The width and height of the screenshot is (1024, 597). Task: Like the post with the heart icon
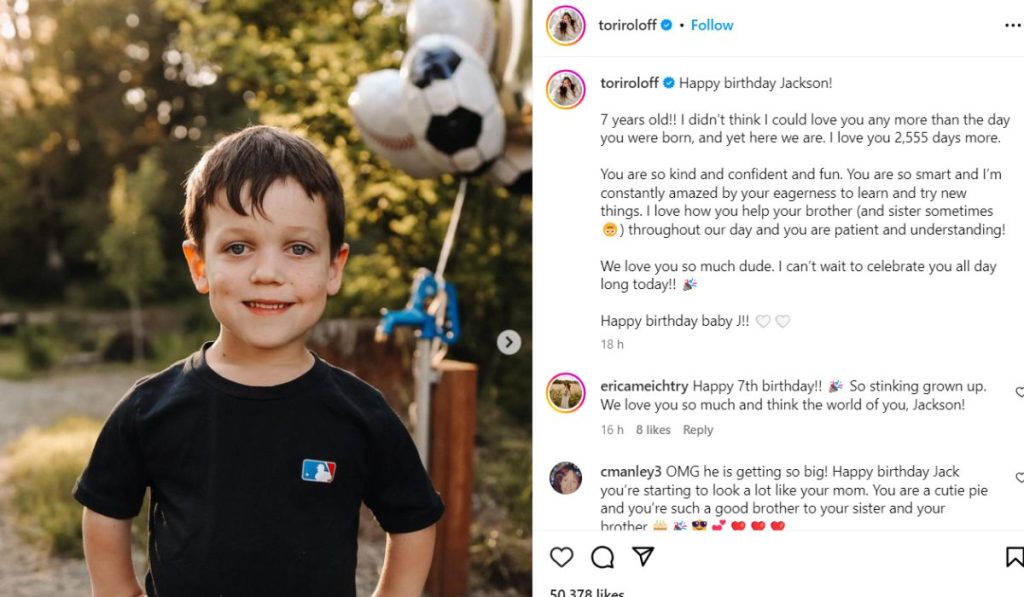562,557
